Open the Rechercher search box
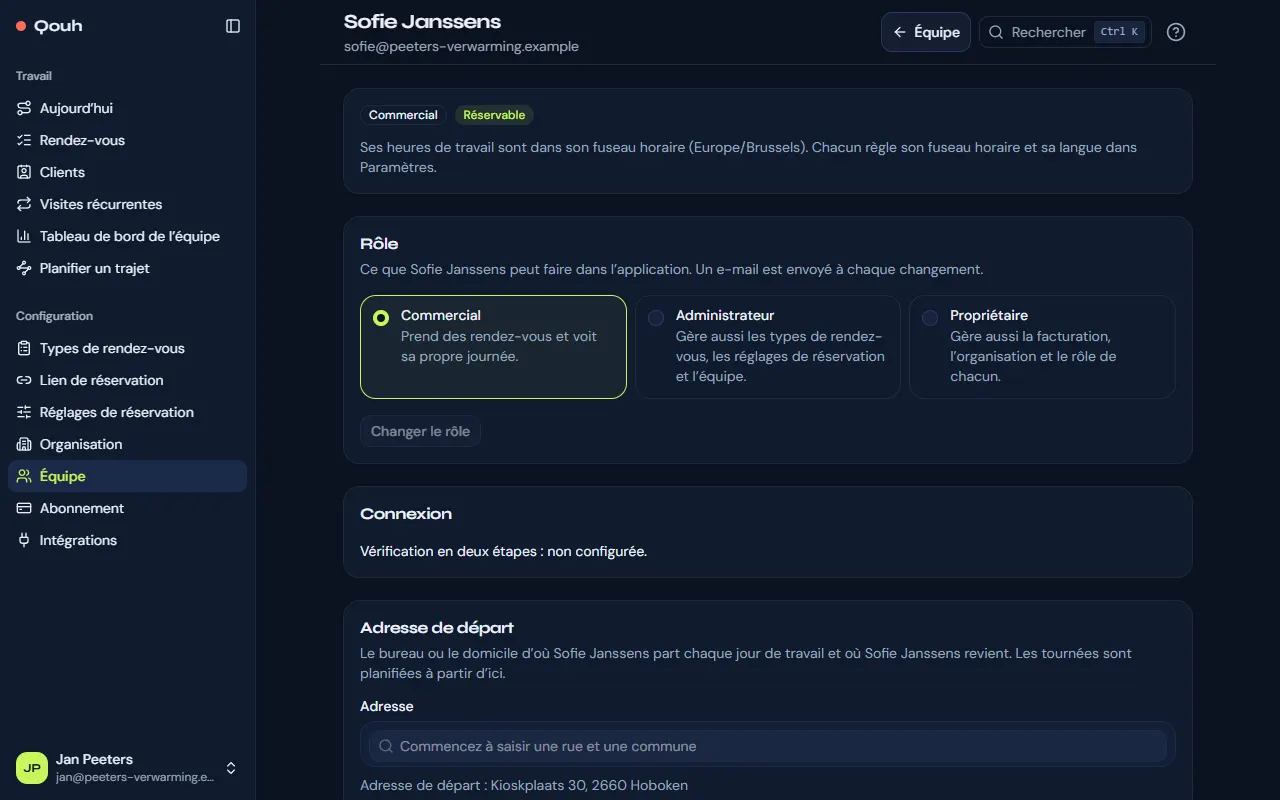The image size is (1280, 800). click(1065, 32)
